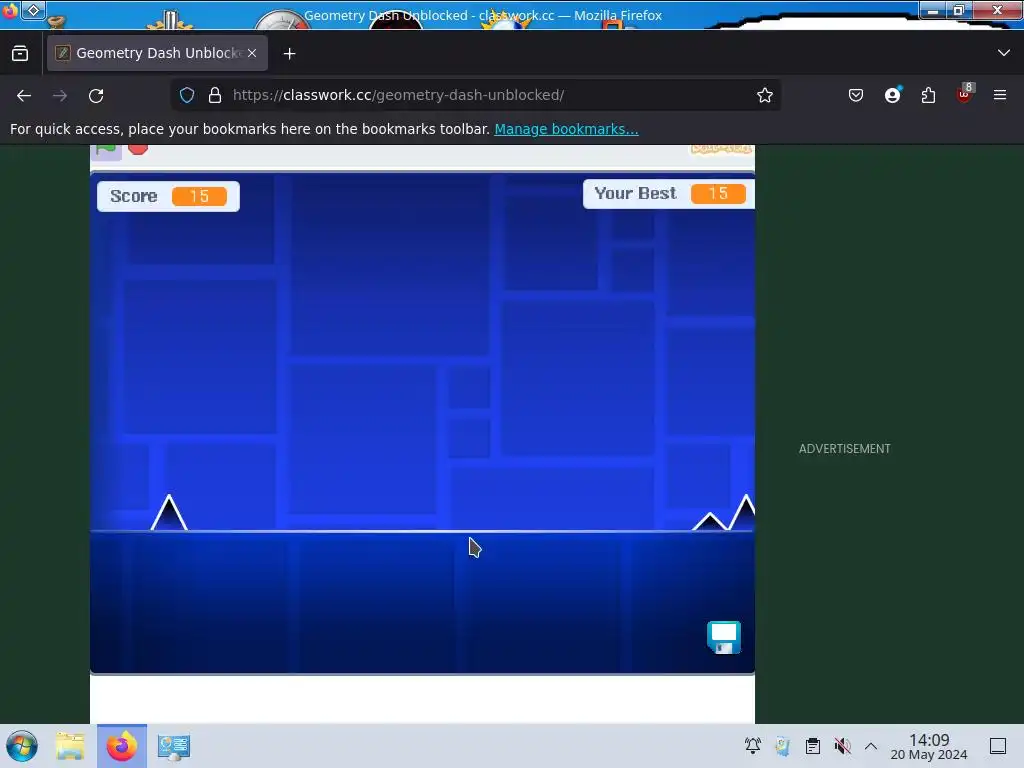Close the Firefox window

(997, 10)
